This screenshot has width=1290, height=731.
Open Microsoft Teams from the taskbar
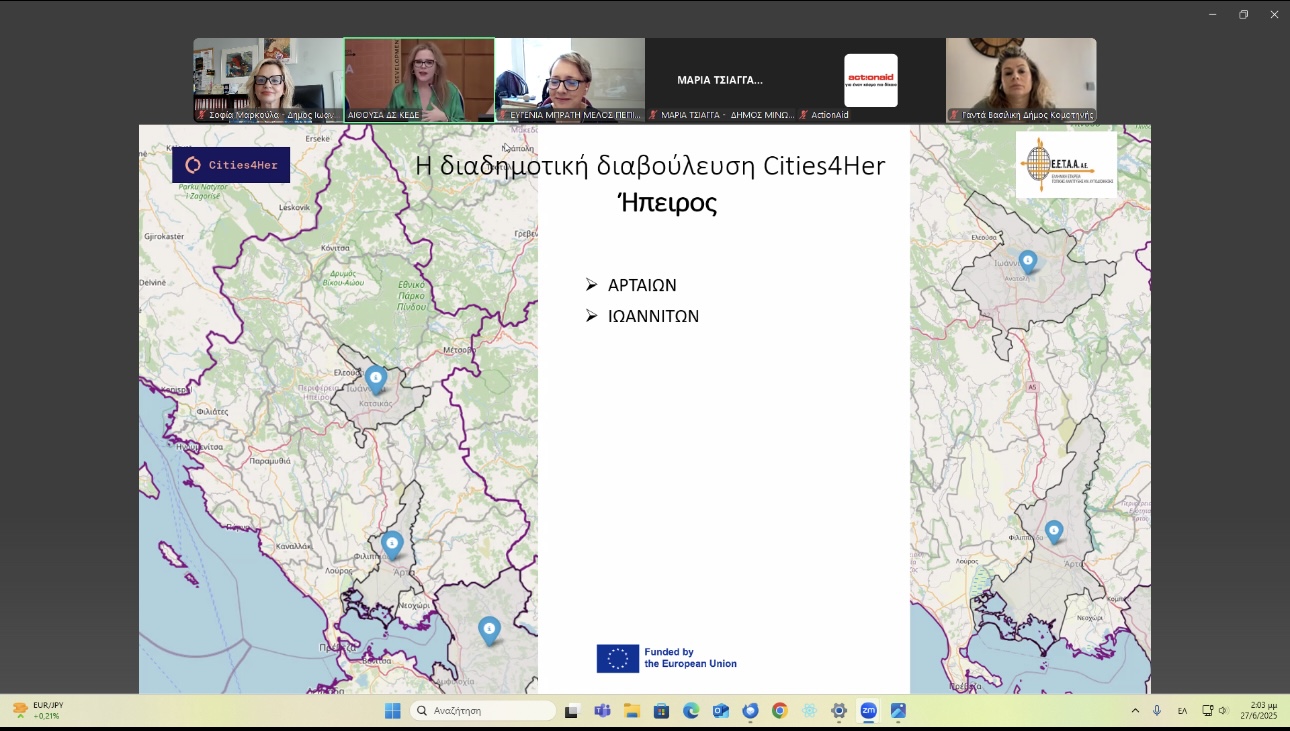coord(602,711)
